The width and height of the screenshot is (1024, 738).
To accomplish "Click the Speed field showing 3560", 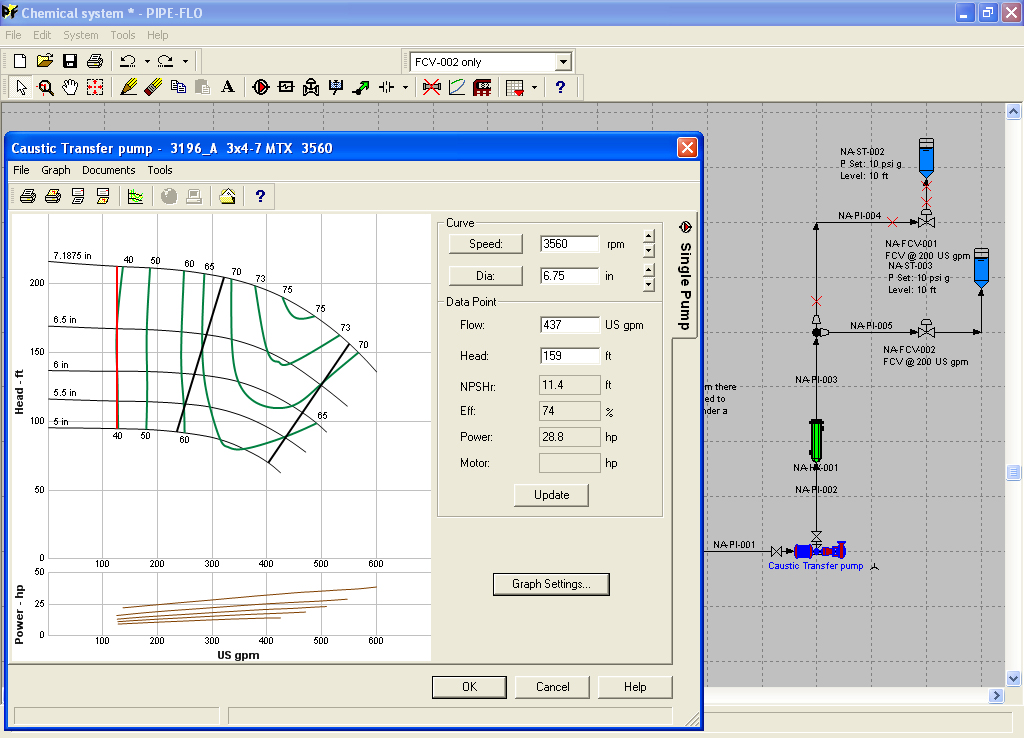I will [x=569, y=244].
